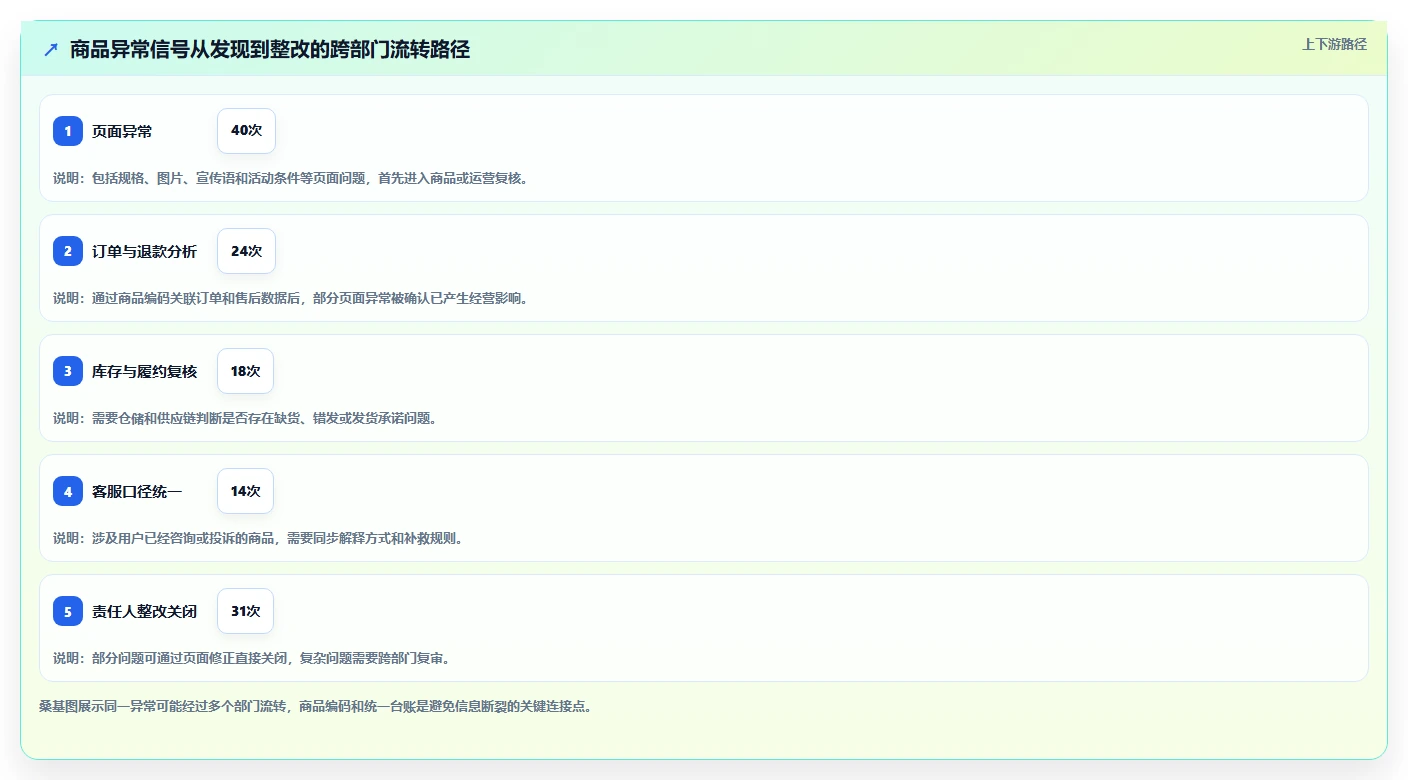Click the 31次 count pill
The image size is (1408, 780).
tap(245, 611)
